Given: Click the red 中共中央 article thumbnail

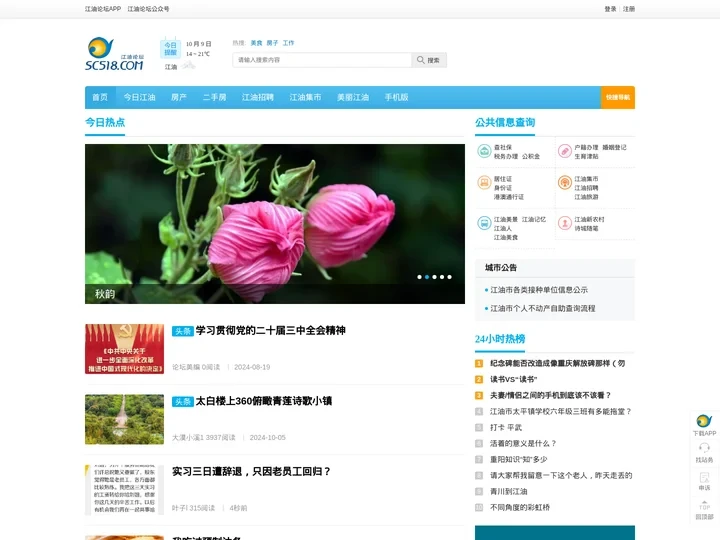Looking at the screenshot, I should tap(124, 349).
